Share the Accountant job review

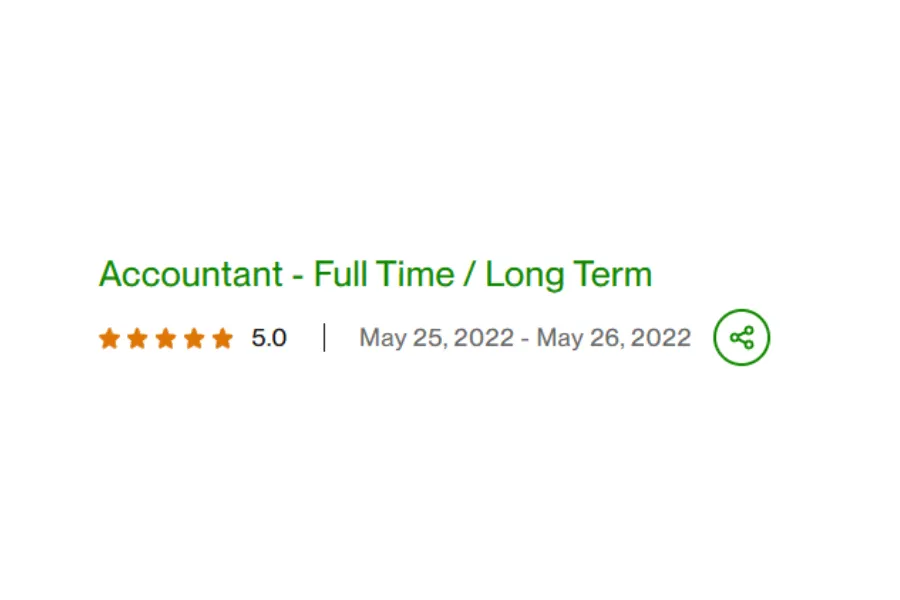pyautogui.click(x=742, y=337)
